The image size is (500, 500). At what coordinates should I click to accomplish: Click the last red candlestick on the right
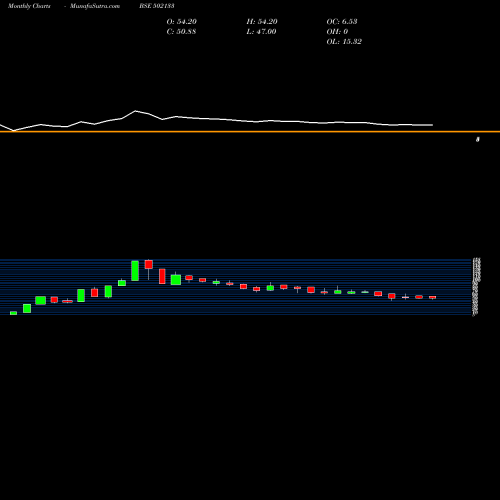[x=432, y=297]
